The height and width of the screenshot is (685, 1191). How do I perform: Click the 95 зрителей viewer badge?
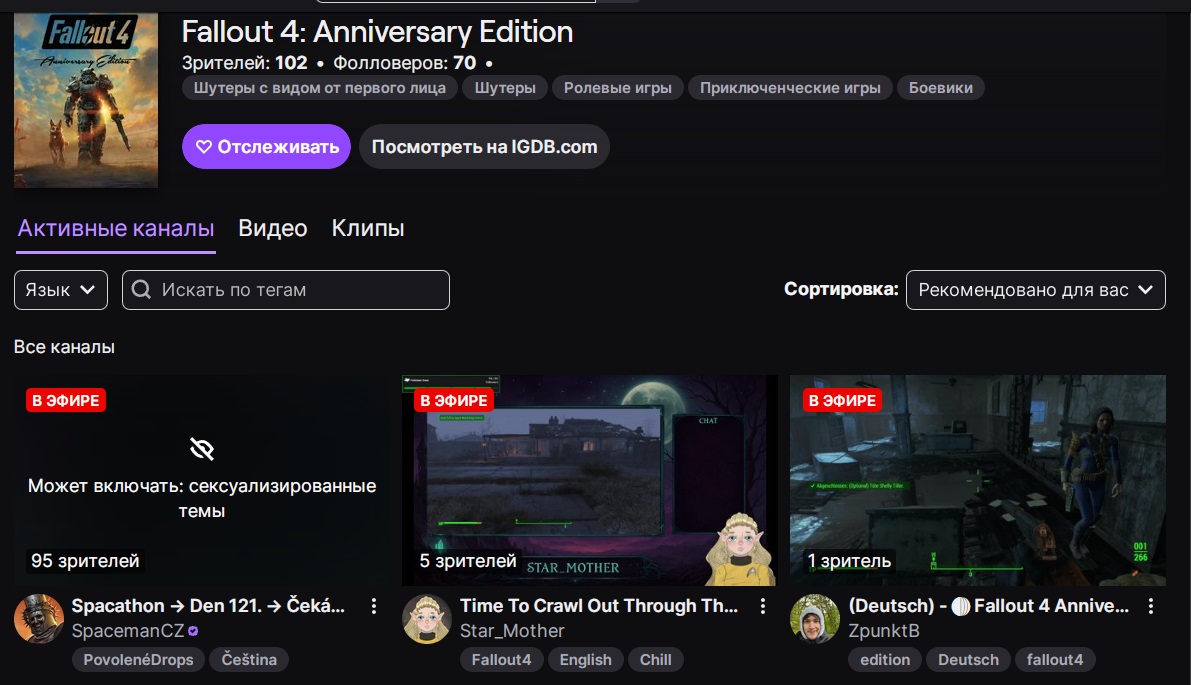click(85, 561)
